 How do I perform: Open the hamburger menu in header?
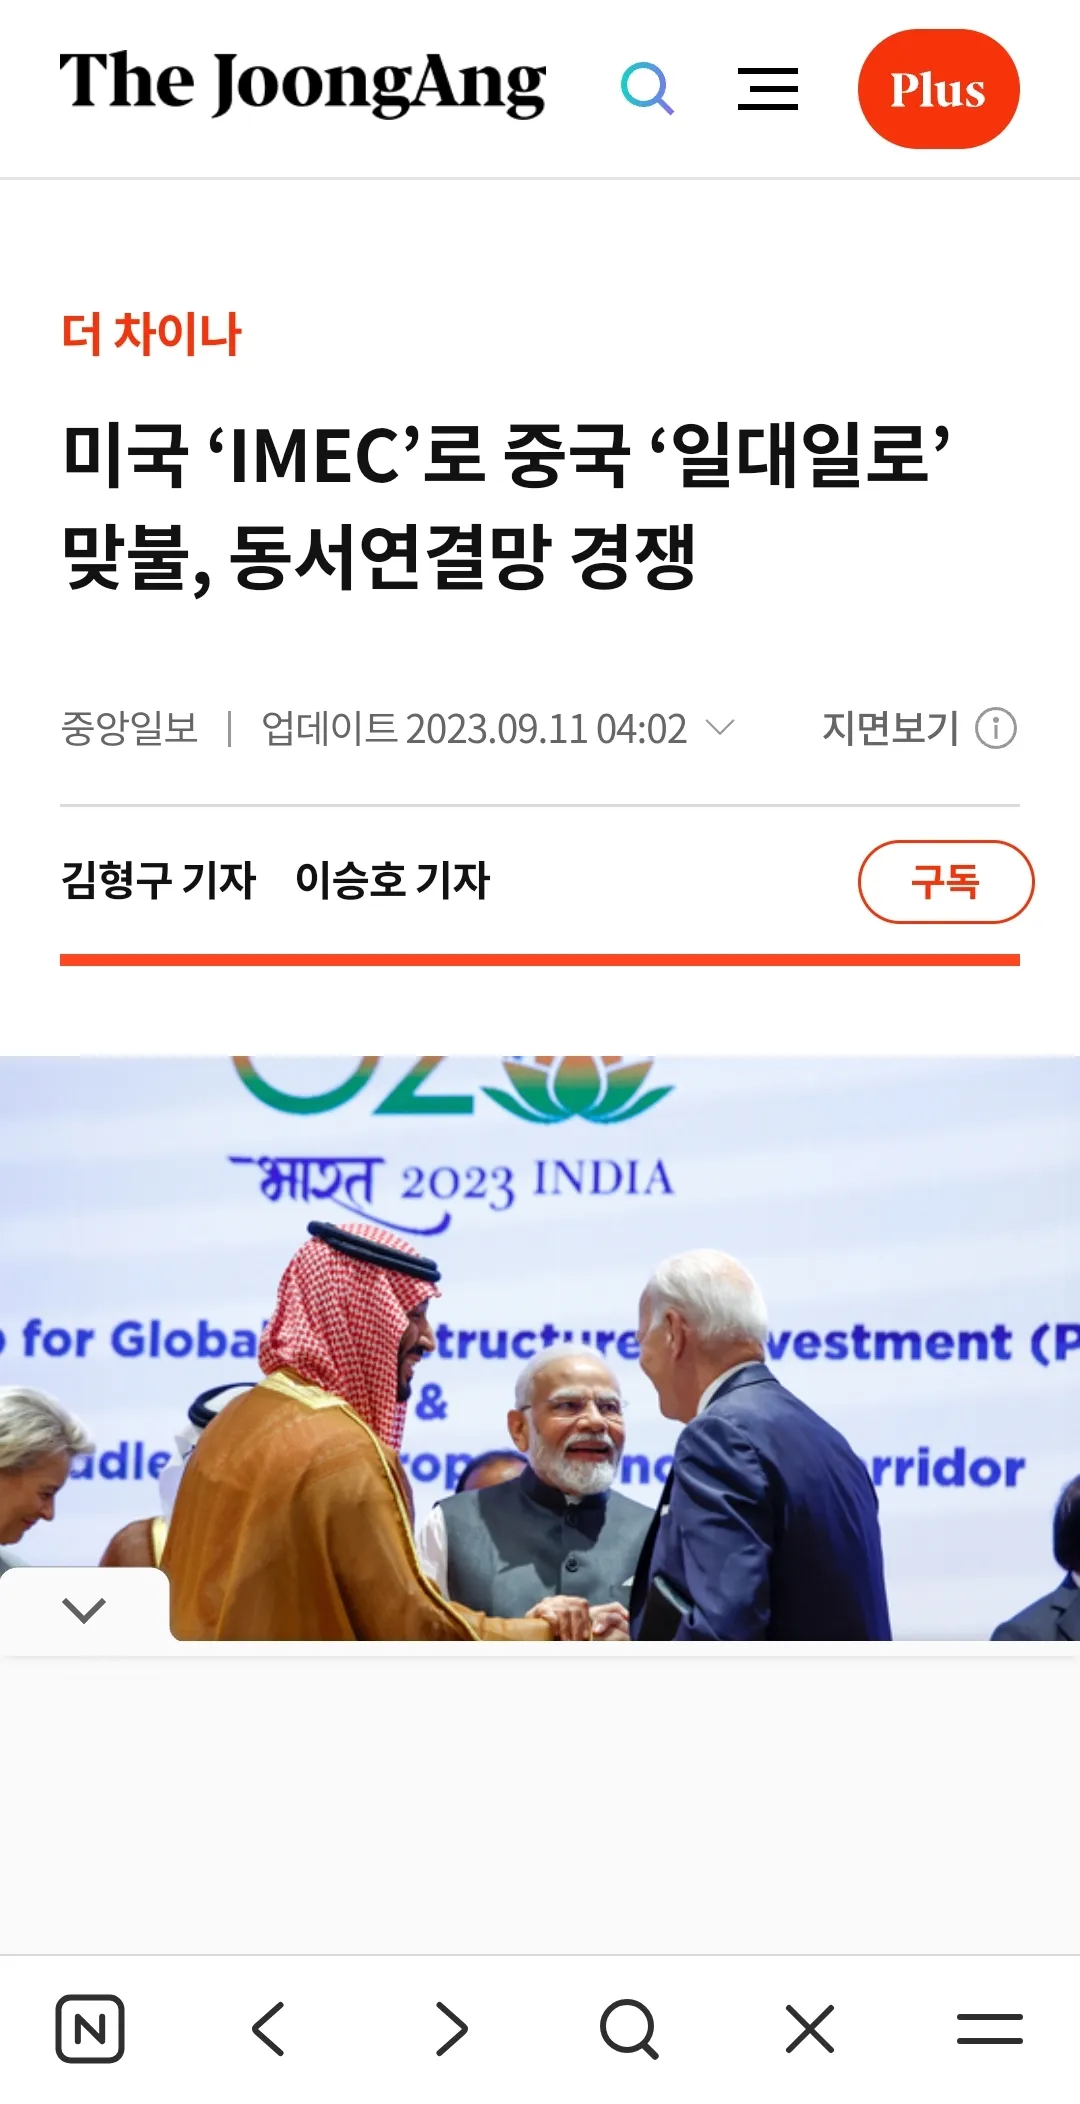click(768, 89)
